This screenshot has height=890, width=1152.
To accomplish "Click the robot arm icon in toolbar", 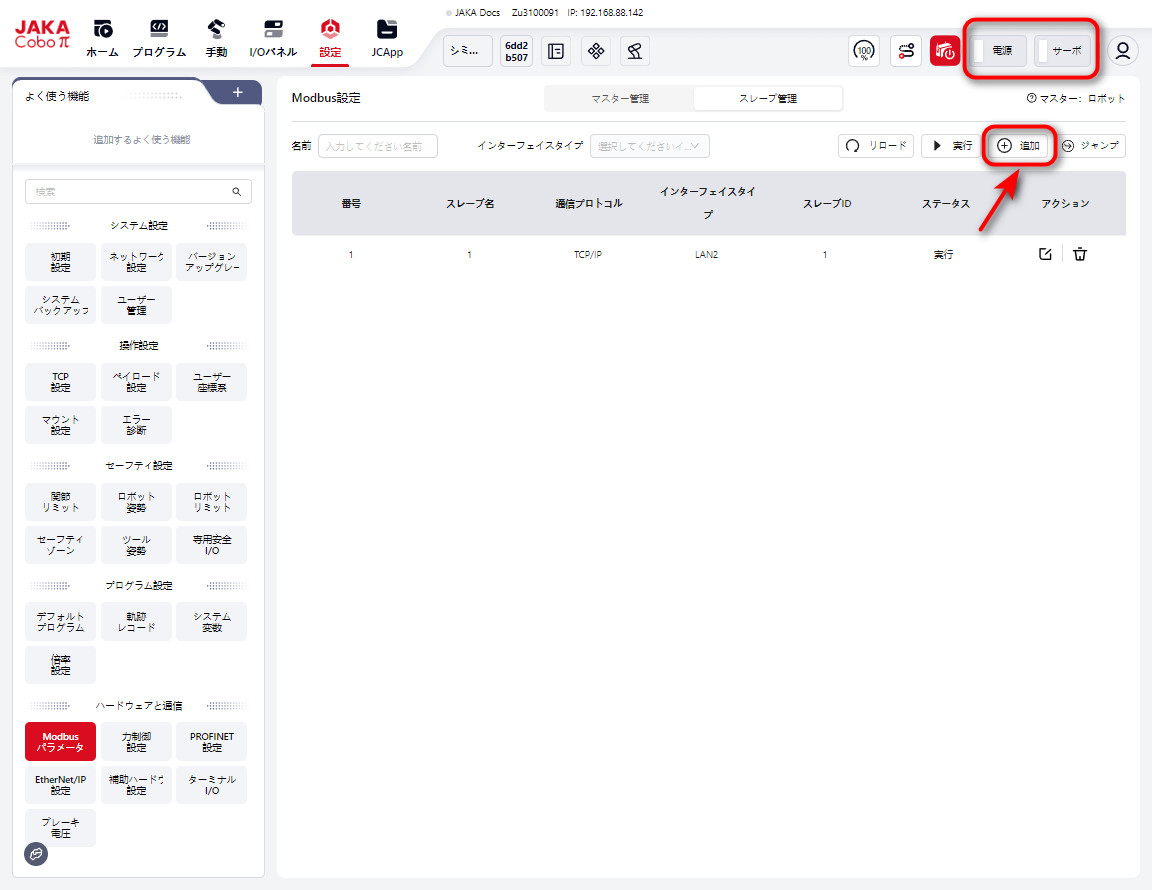I will 635,51.
